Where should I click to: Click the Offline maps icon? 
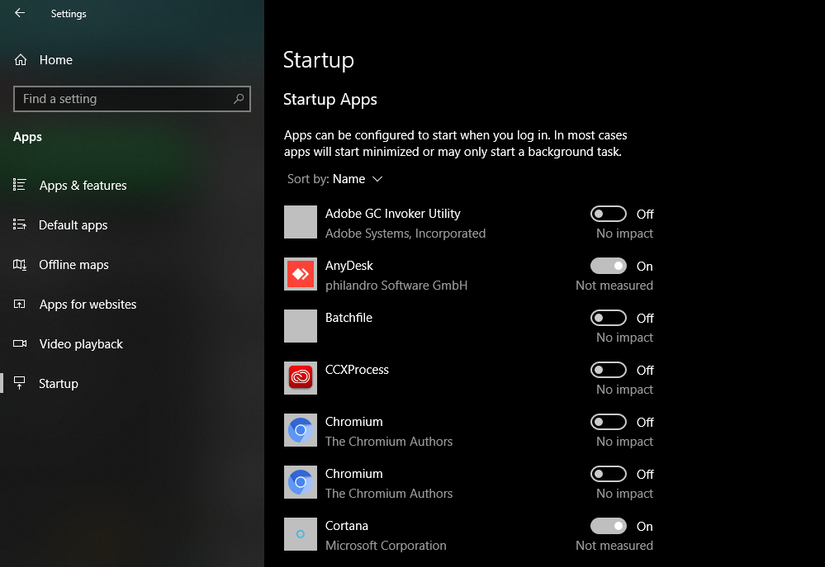(x=19, y=265)
